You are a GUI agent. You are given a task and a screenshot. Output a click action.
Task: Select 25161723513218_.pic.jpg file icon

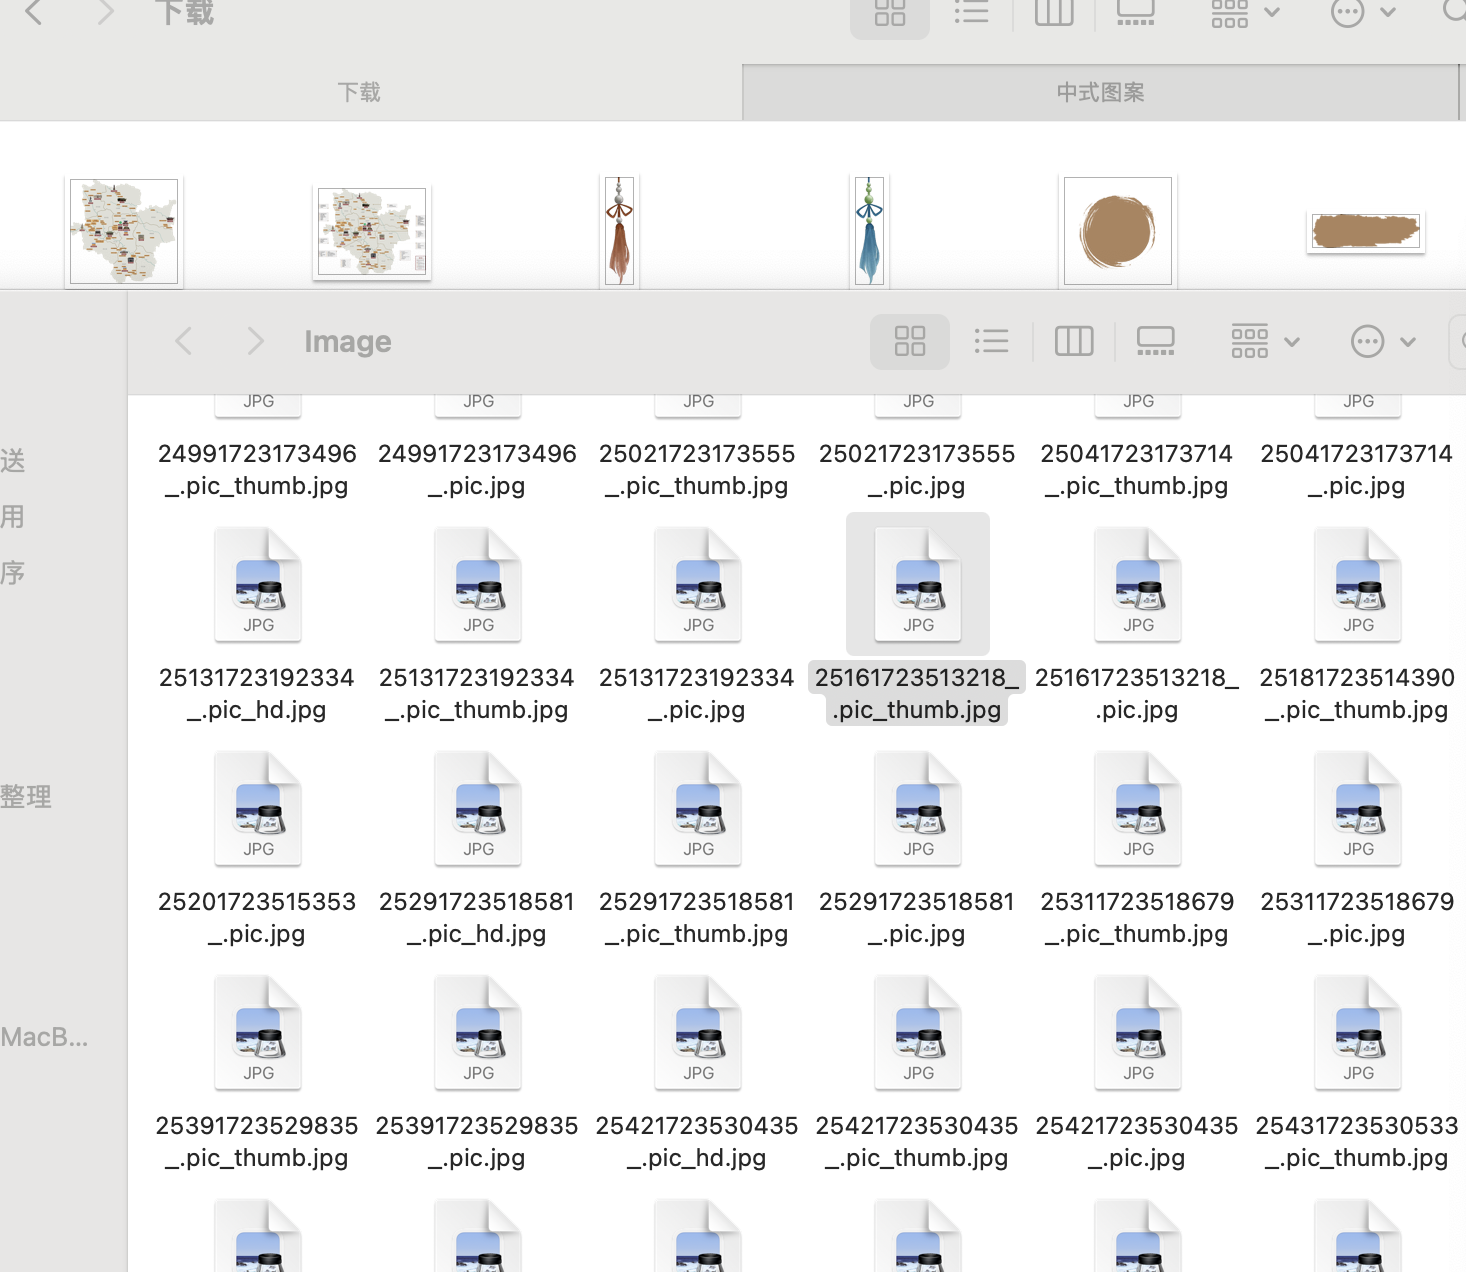1138,585
